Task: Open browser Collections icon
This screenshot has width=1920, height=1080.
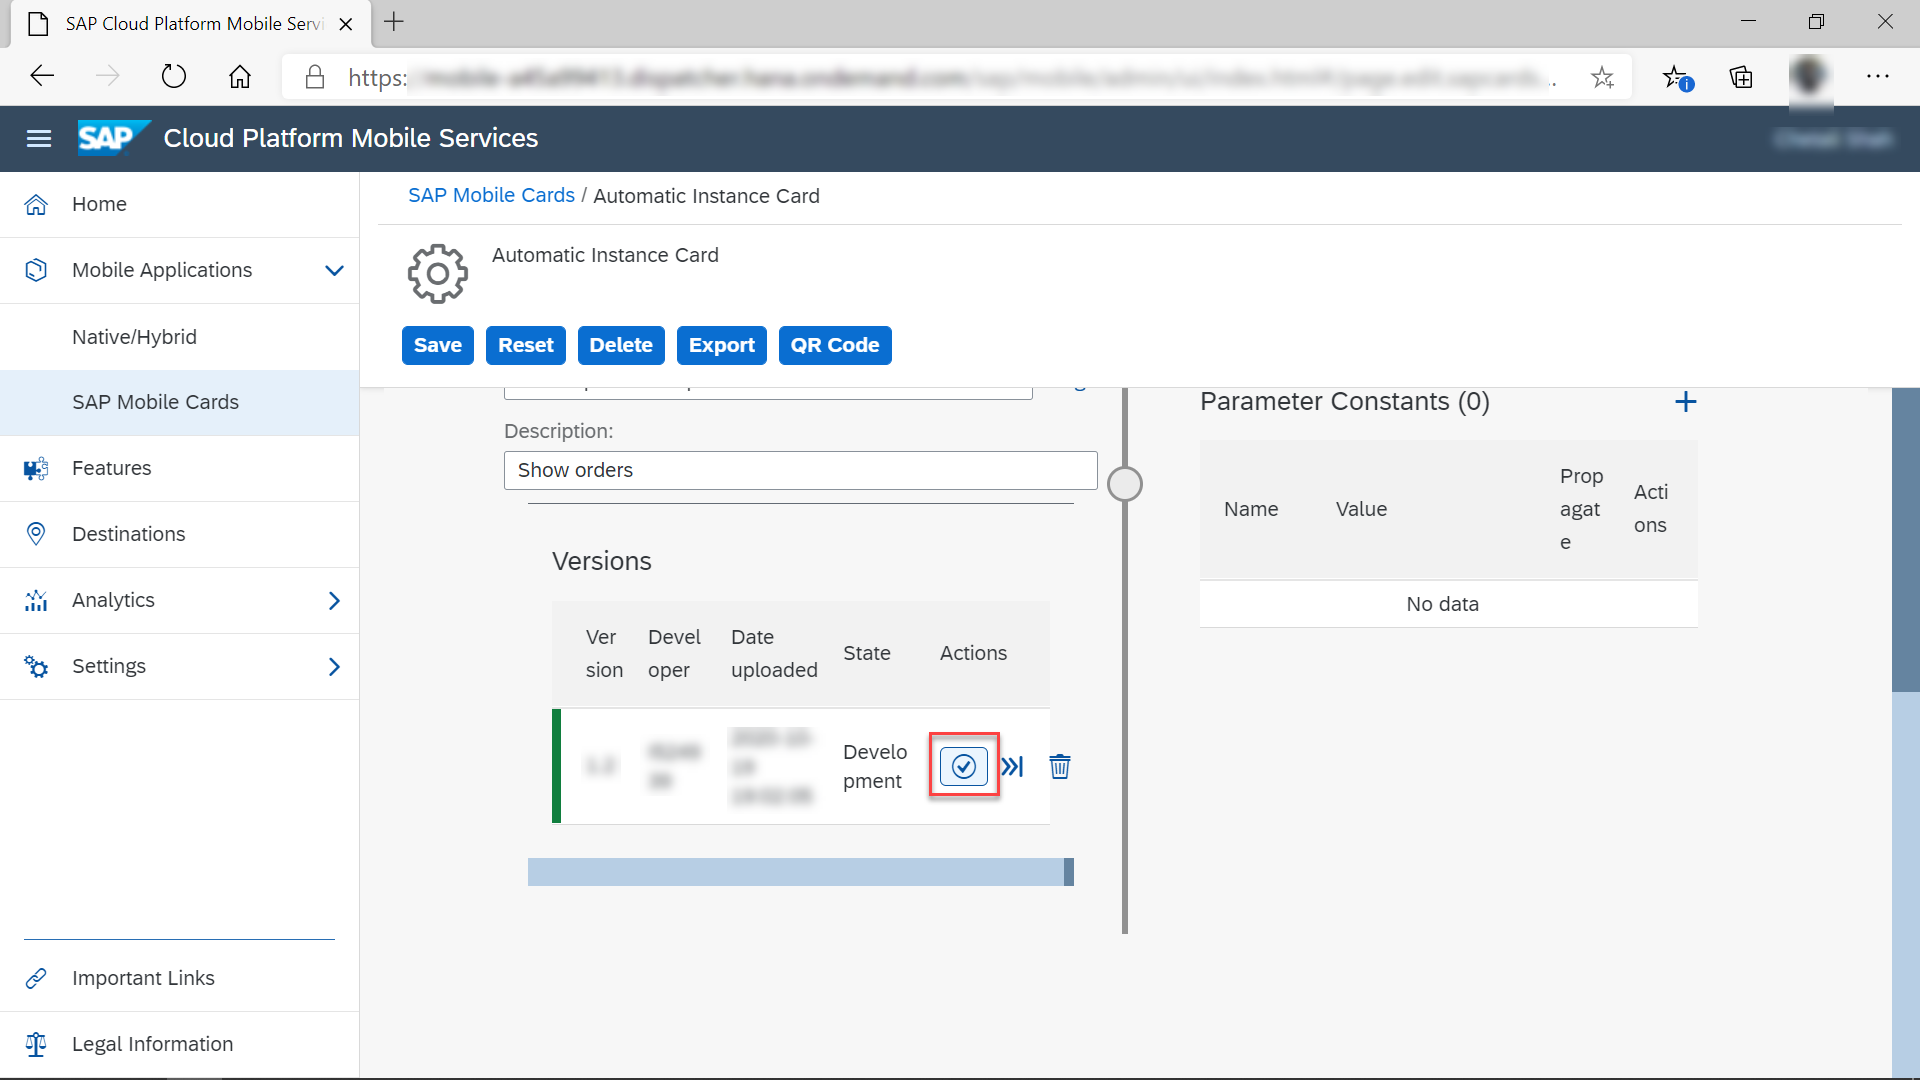Action: 1741,77
